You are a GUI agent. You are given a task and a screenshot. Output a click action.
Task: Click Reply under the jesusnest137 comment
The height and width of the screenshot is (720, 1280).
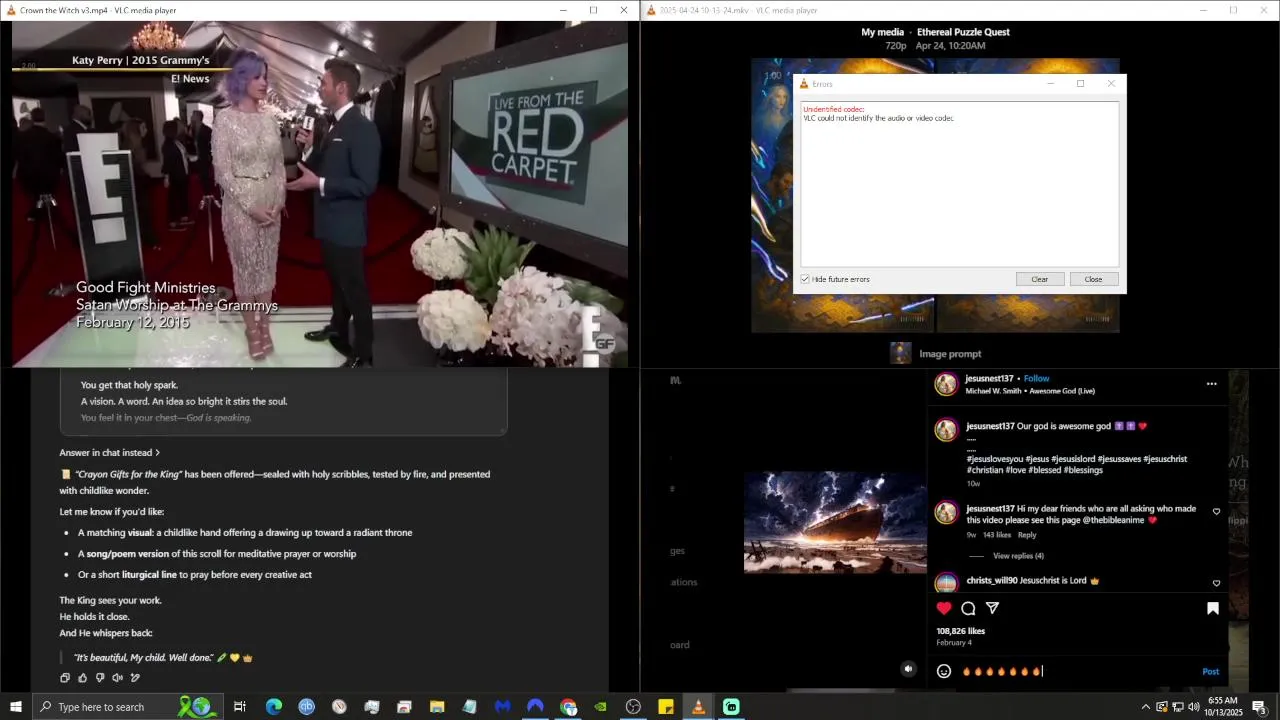[x=1027, y=535]
